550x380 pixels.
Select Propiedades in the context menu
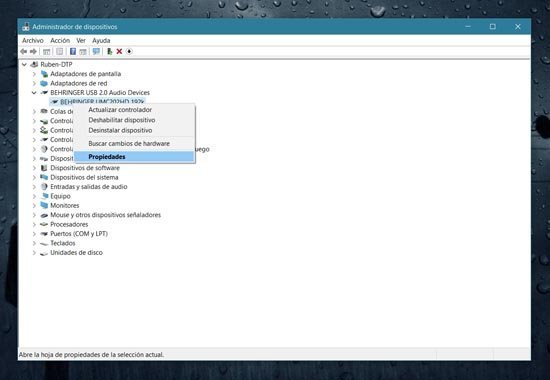tap(134, 157)
